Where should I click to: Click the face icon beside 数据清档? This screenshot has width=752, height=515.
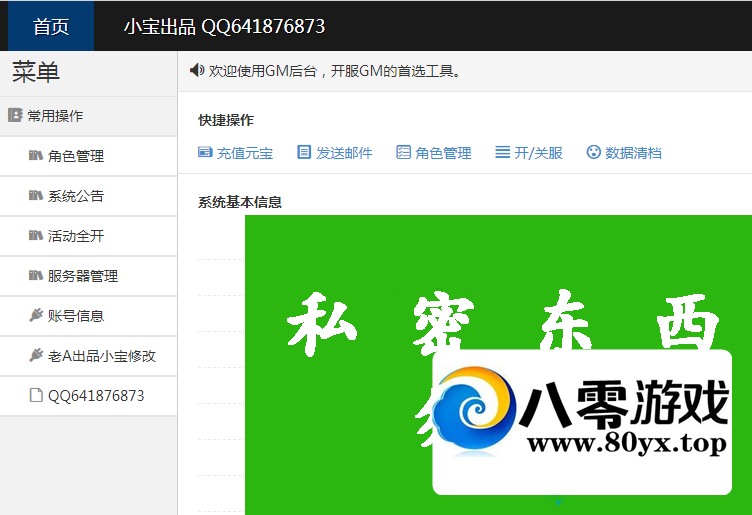coord(593,152)
